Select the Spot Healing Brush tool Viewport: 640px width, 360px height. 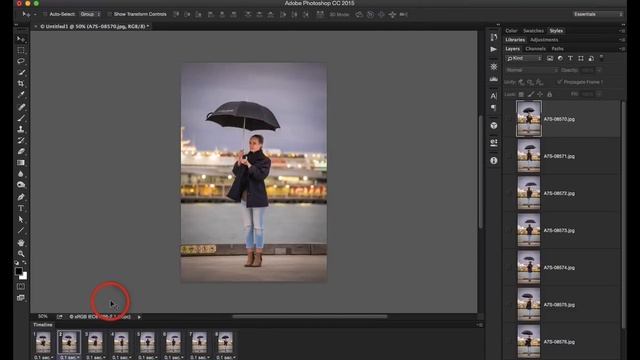click(21, 107)
